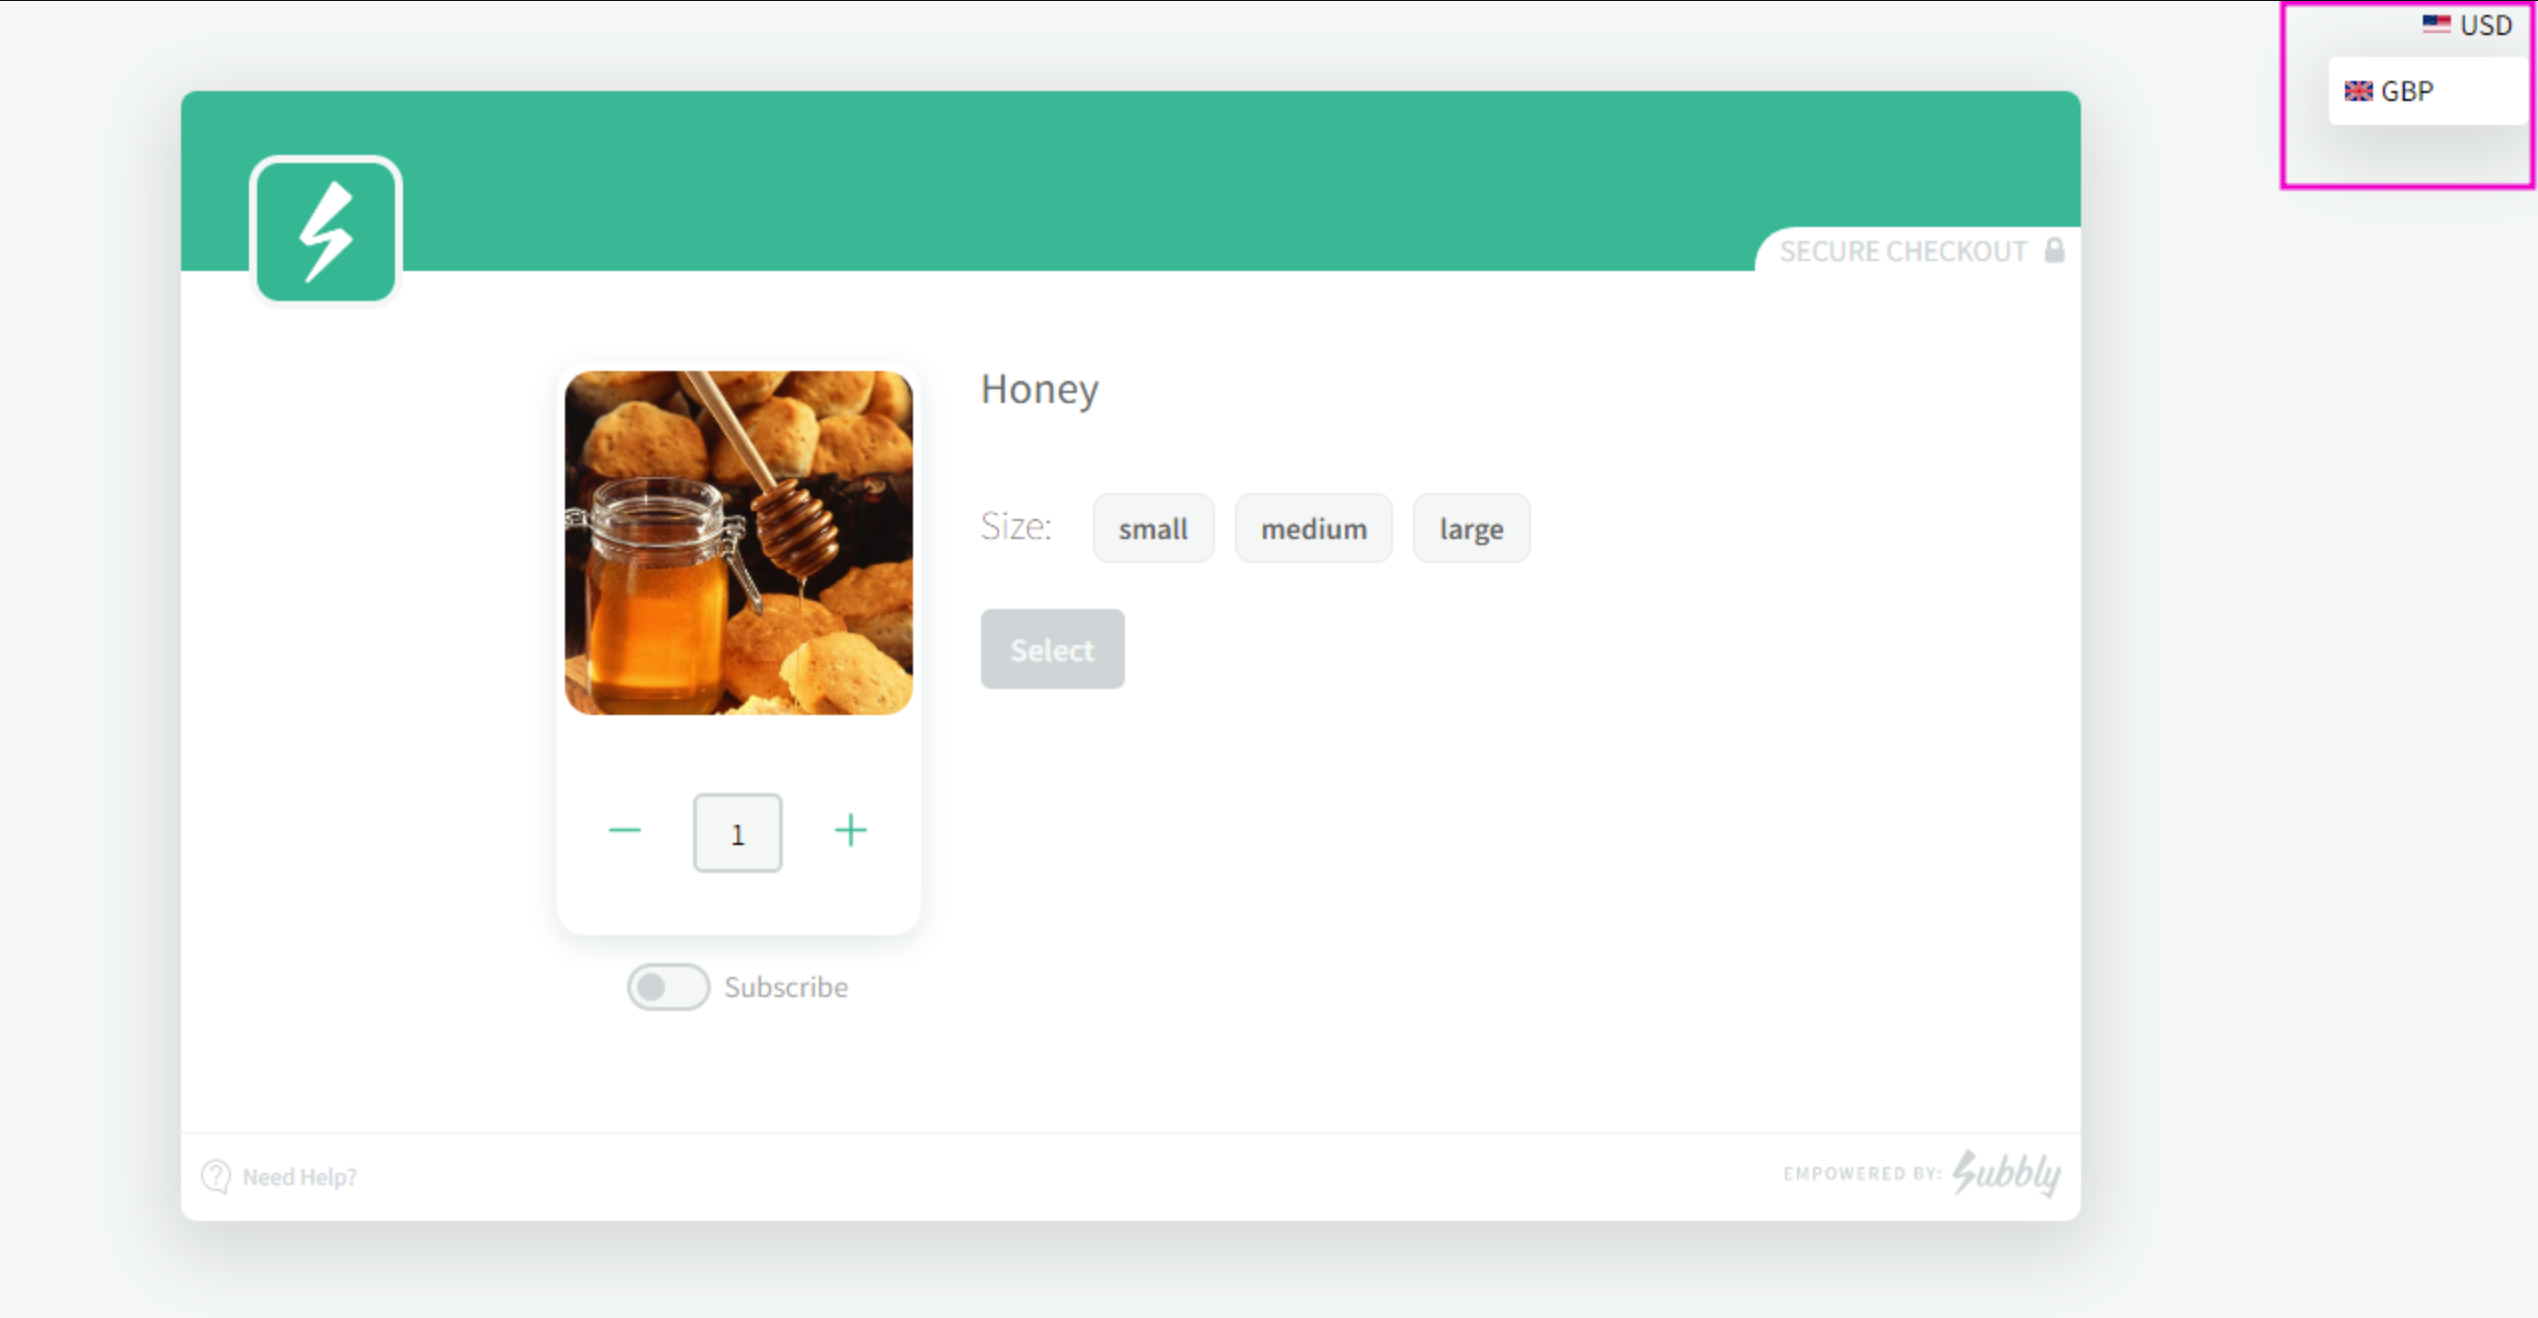
Task: Click the honey jar product image
Action: (738, 543)
